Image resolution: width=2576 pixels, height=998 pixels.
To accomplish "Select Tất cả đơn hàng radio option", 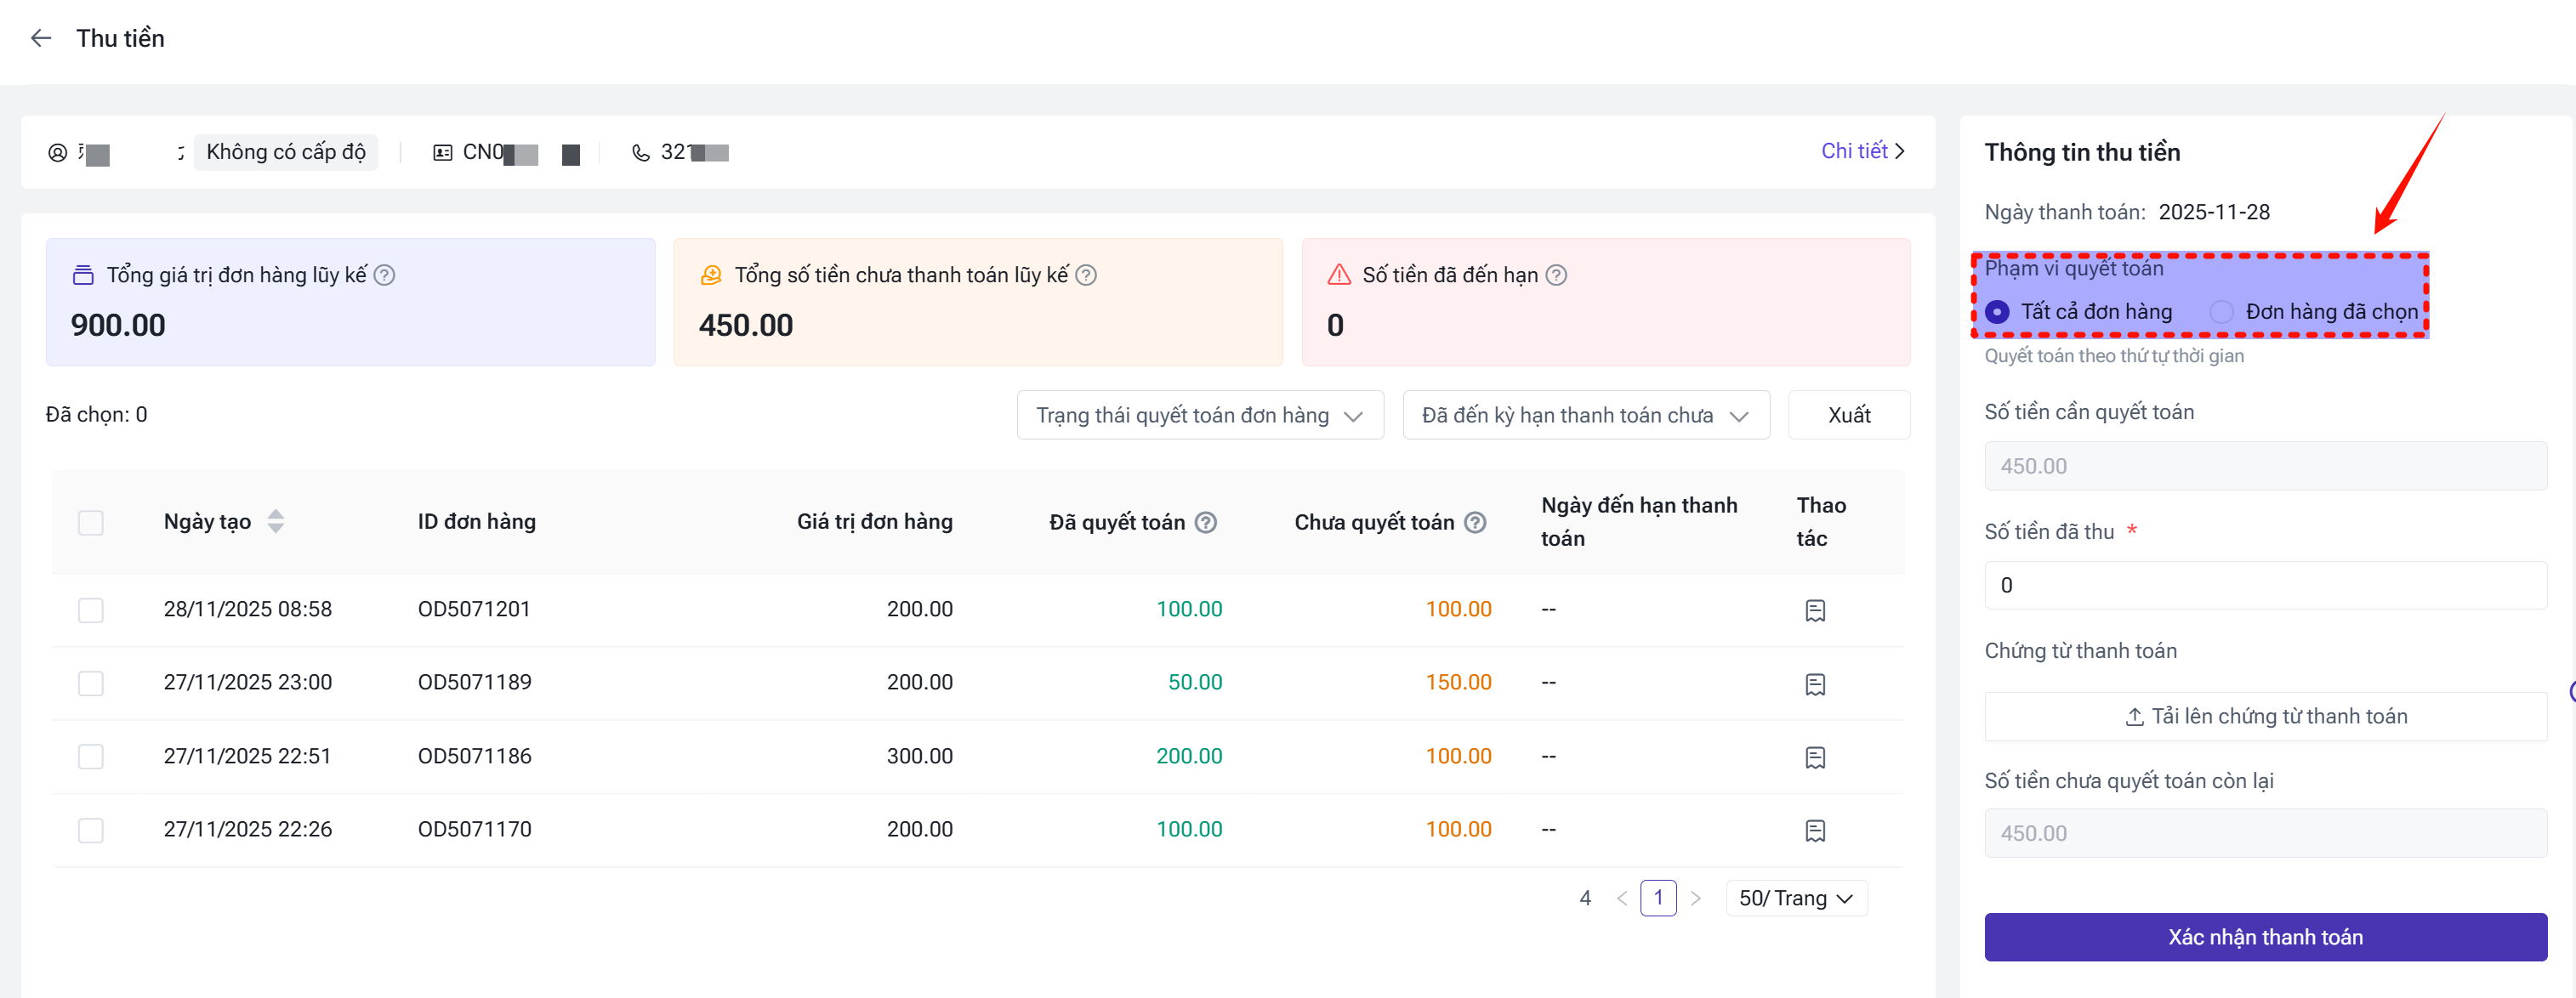I will pyautogui.click(x=1997, y=312).
